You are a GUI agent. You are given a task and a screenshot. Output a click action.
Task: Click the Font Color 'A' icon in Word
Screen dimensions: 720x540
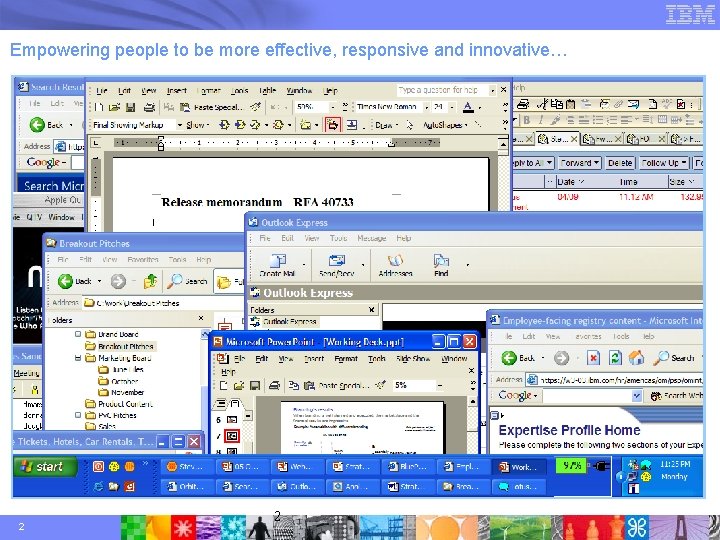pos(468,107)
